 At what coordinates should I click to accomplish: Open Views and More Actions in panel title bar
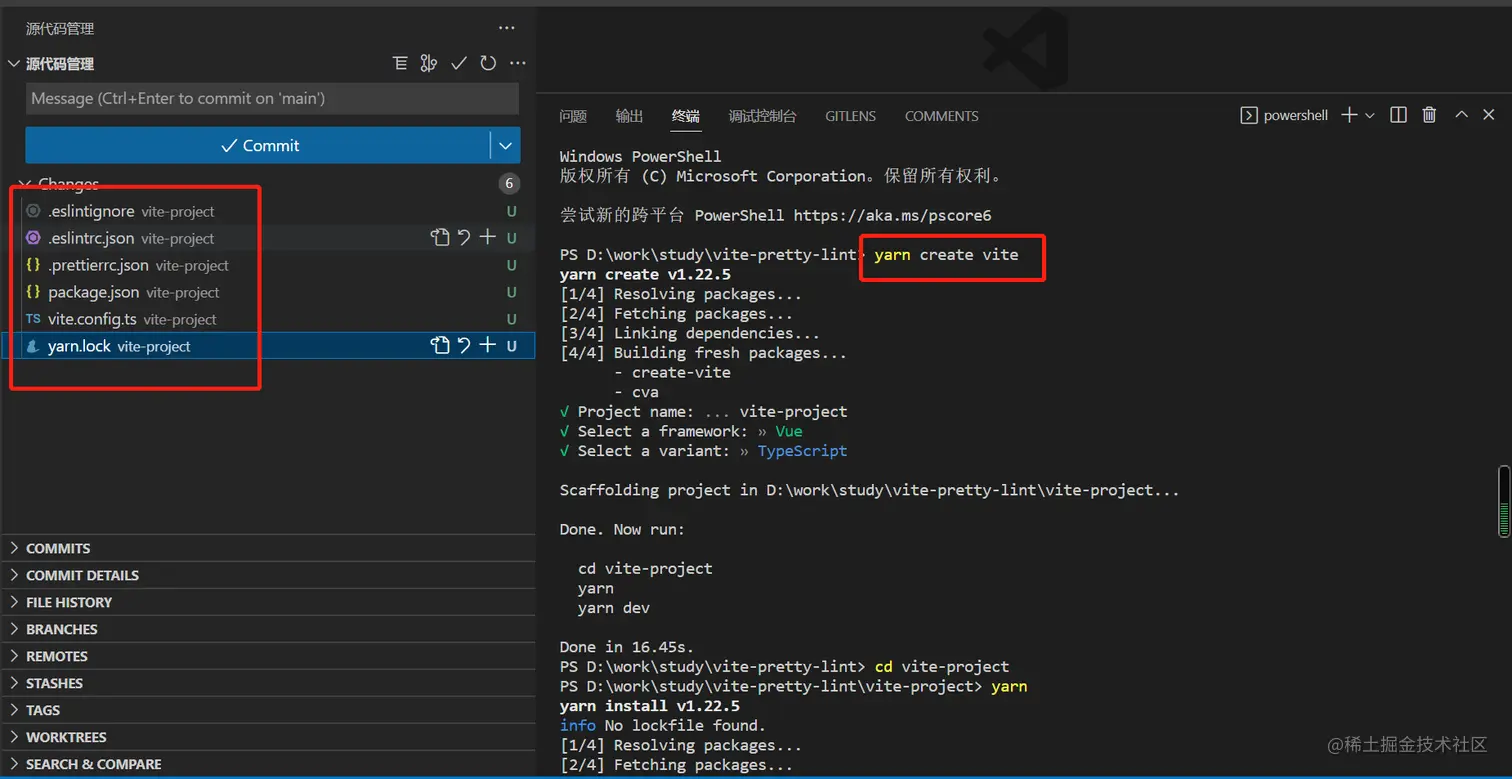pyautogui.click(x=507, y=29)
